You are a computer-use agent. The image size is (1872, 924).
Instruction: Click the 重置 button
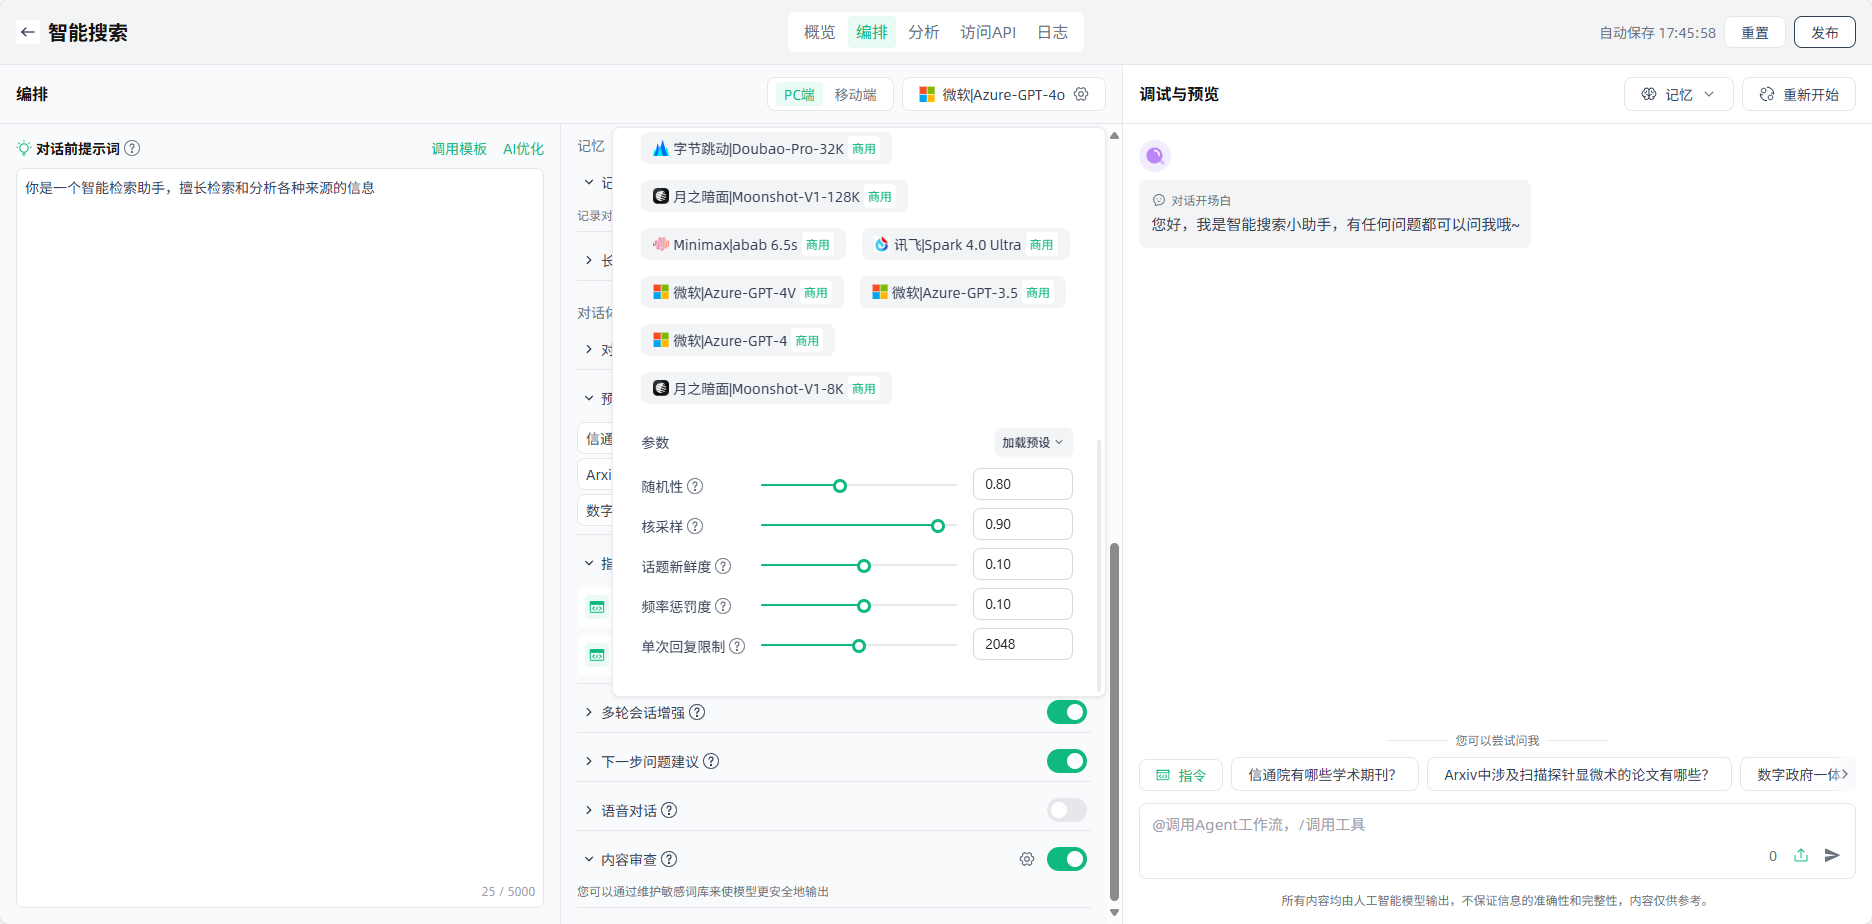click(x=1755, y=32)
